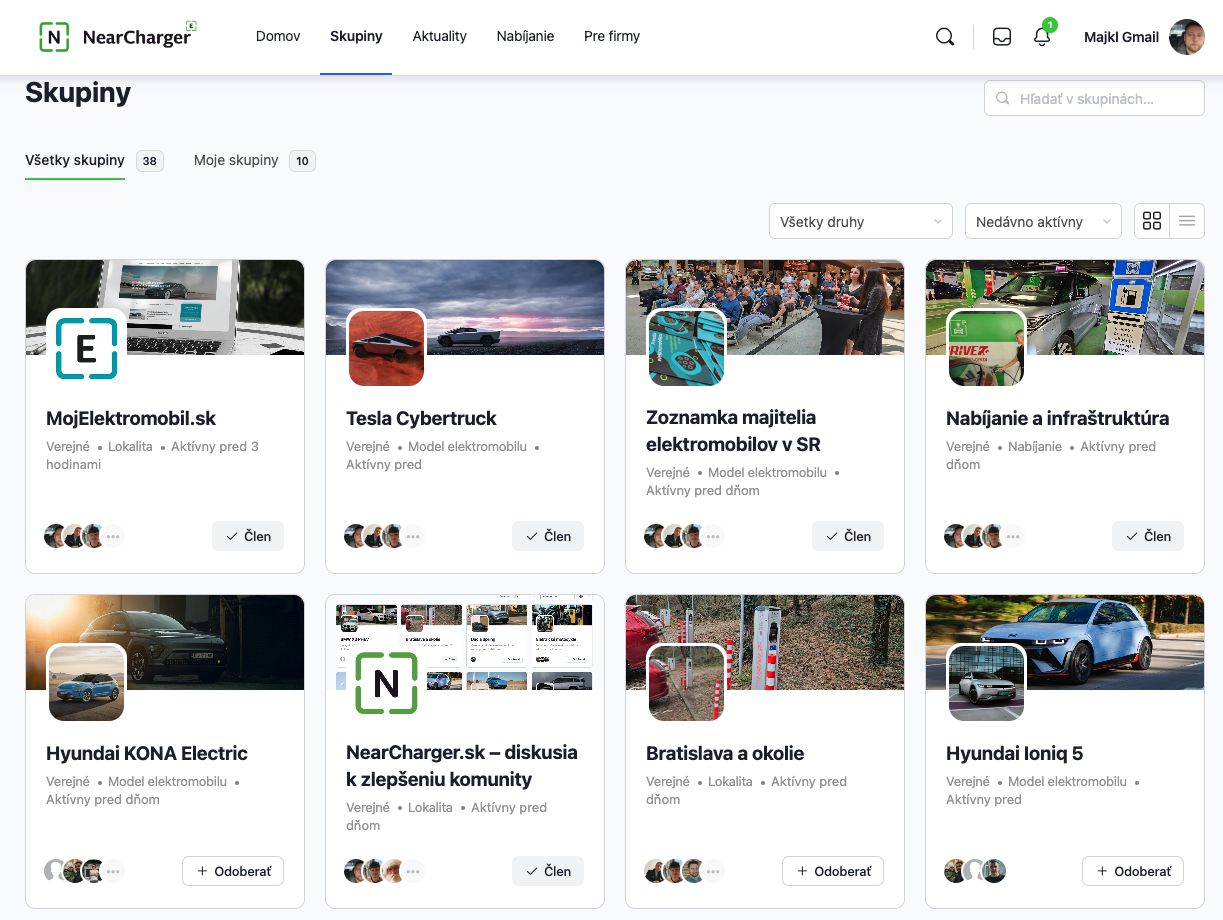Open Hyundai Ioniq 5 group avatar

986,682
